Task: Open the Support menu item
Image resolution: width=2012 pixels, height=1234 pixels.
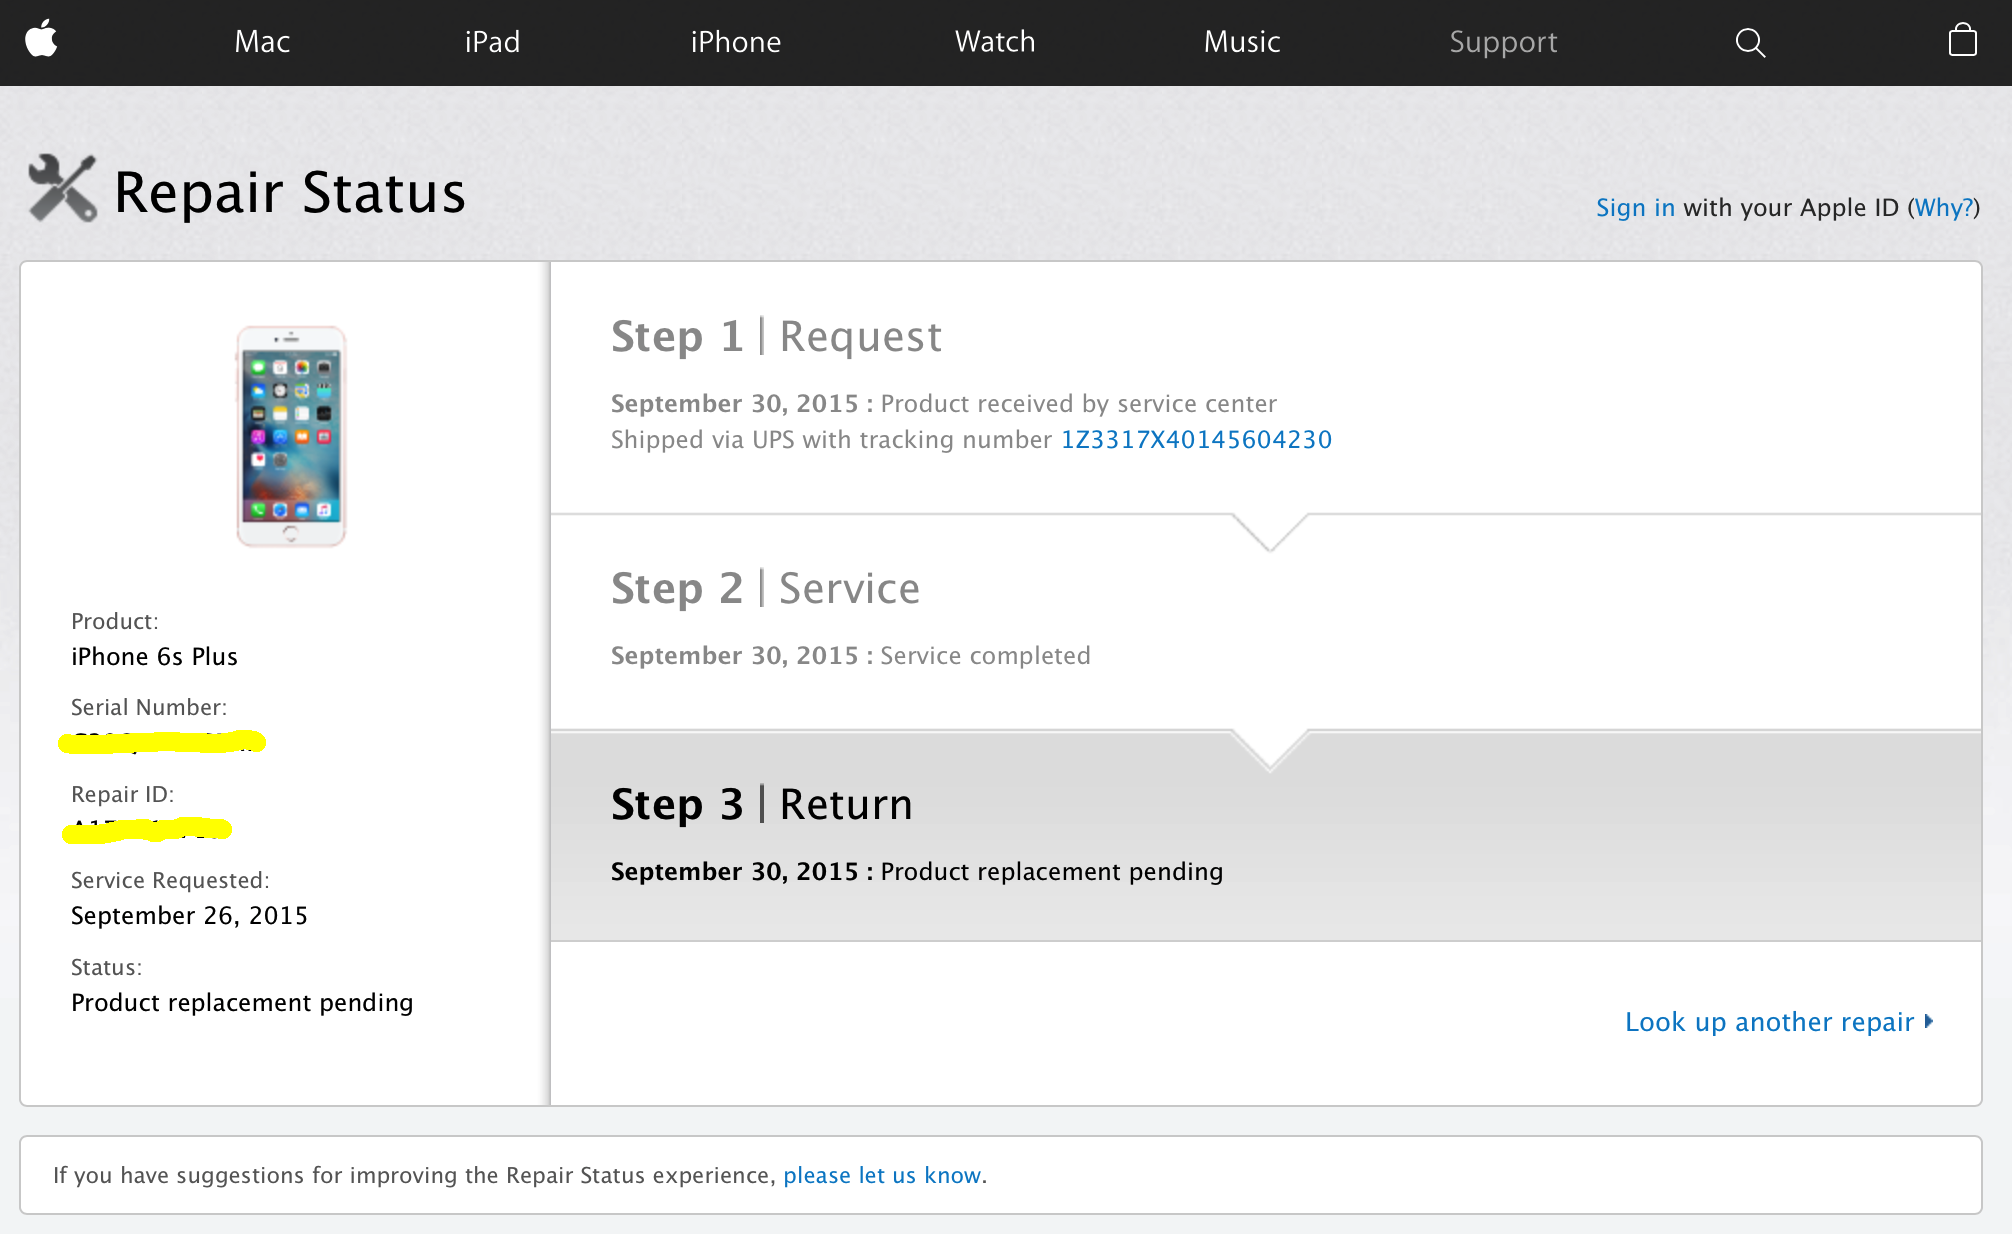Action: 1503,42
